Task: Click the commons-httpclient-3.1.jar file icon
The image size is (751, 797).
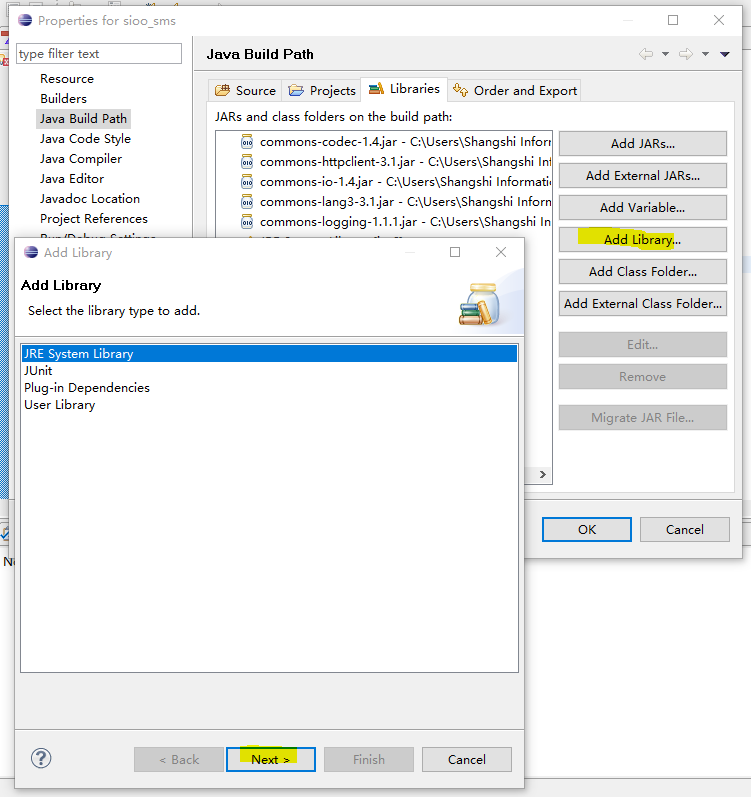Action: [x=247, y=162]
